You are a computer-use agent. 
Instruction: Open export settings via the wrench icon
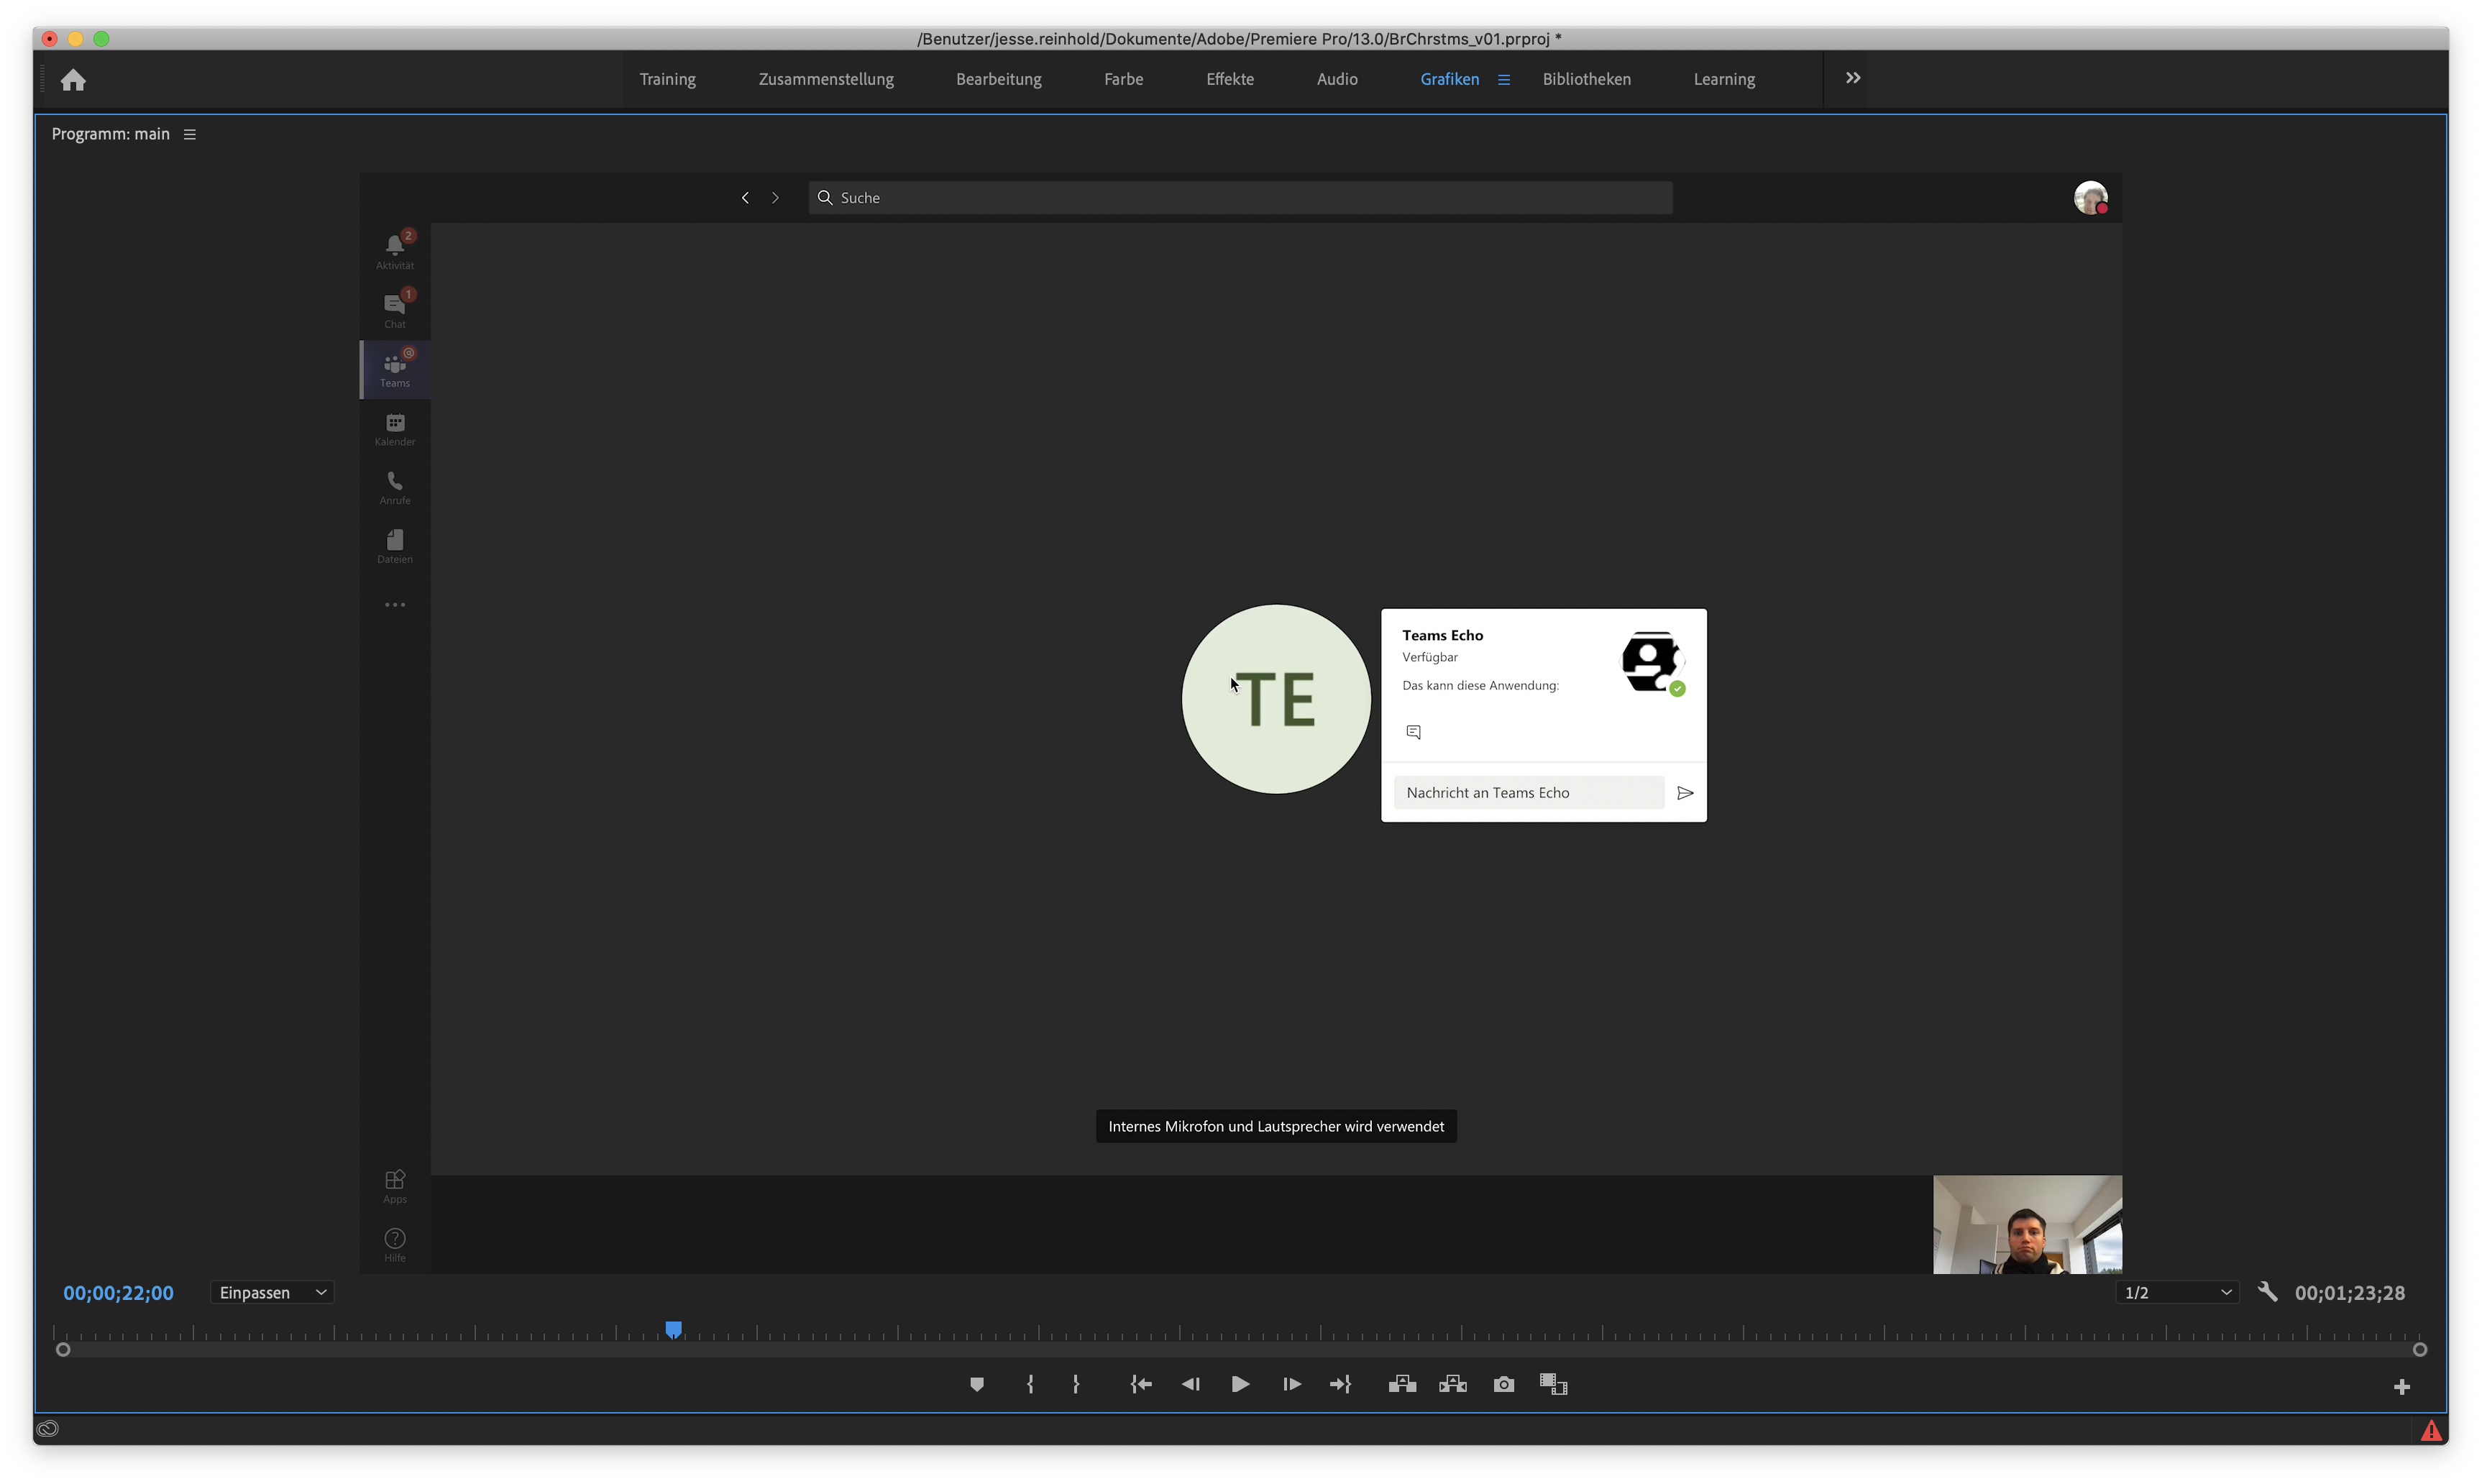point(2267,1291)
